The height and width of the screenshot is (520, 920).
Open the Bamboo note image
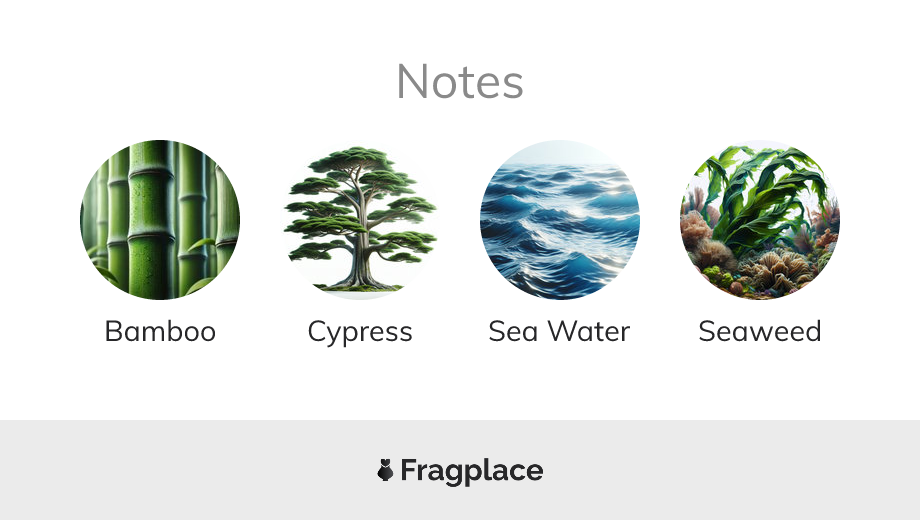tap(160, 220)
